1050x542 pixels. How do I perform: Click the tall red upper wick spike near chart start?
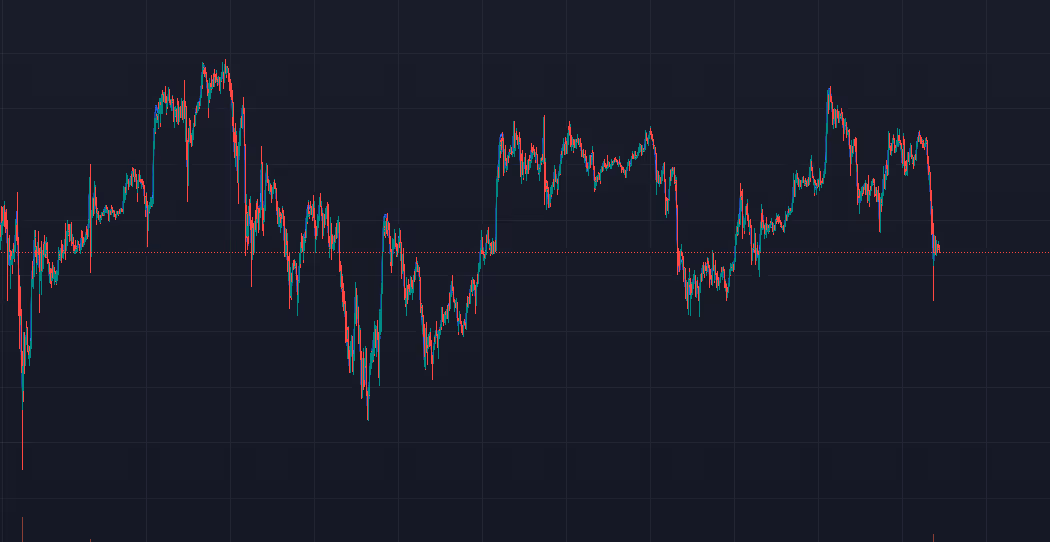[x=90, y=180]
